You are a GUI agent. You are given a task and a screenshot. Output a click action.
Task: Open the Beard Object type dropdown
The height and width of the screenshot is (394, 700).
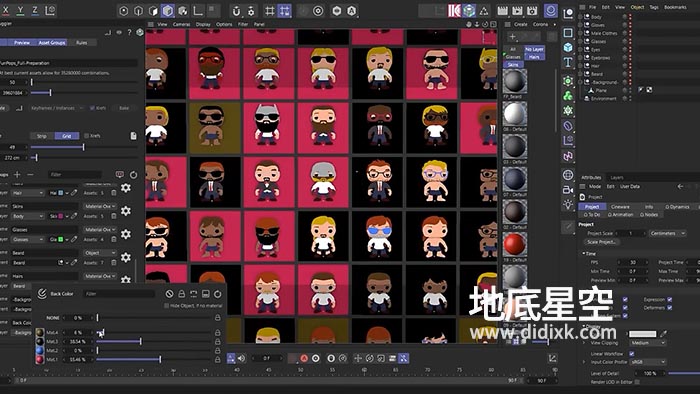click(100, 253)
